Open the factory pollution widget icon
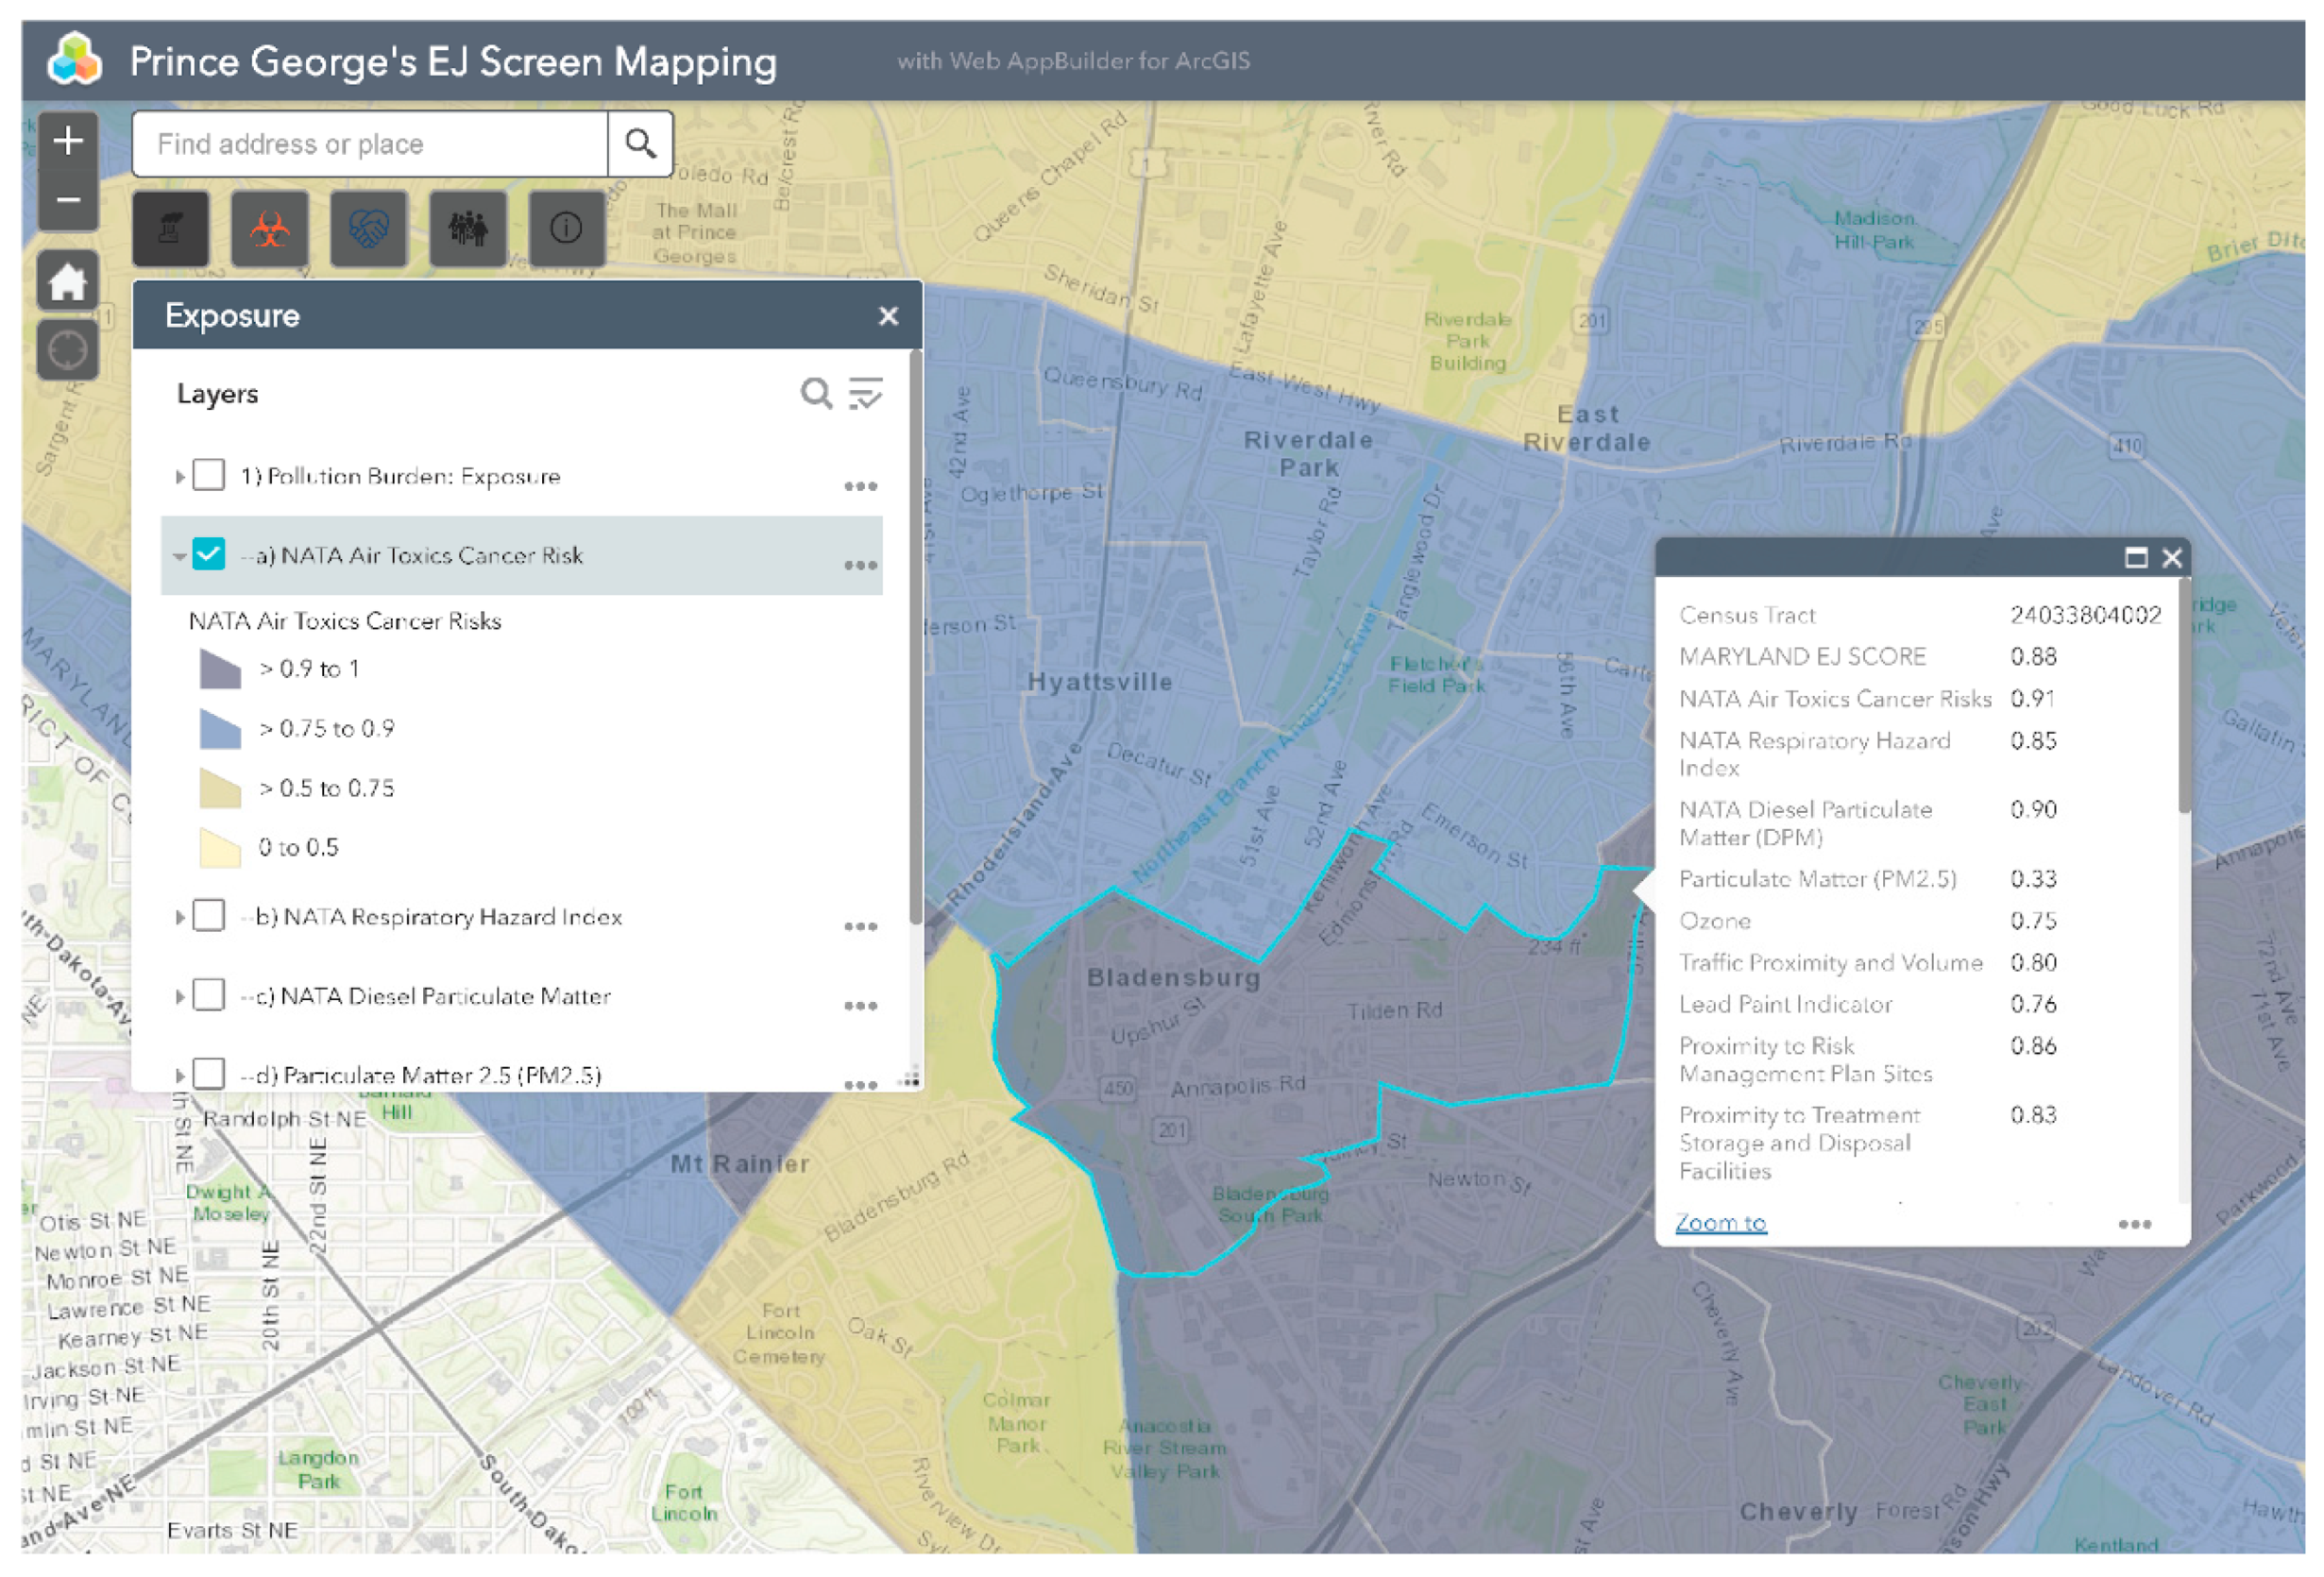Screen dimensions: 2324x1577 point(171,230)
